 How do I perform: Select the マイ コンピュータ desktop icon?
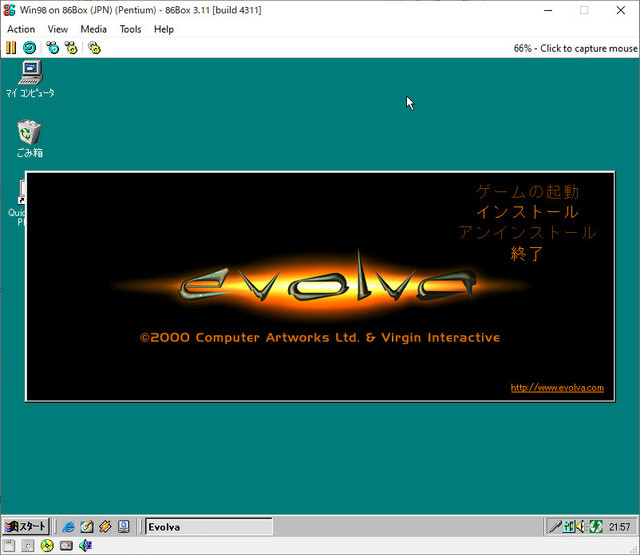30,79
